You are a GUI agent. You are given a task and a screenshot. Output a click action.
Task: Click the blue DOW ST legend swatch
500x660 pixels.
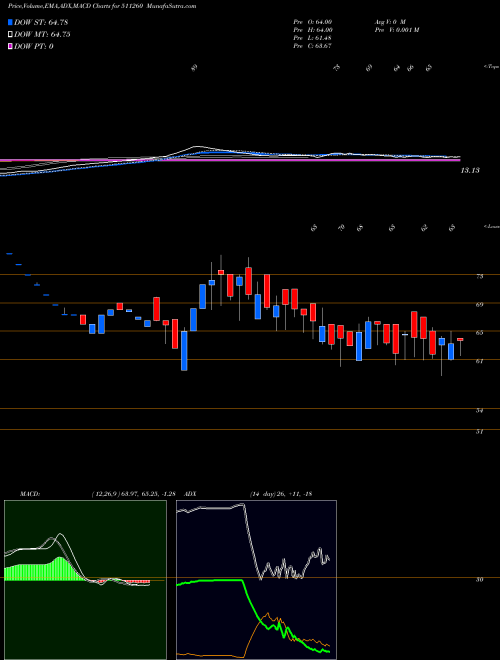[10, 22]
